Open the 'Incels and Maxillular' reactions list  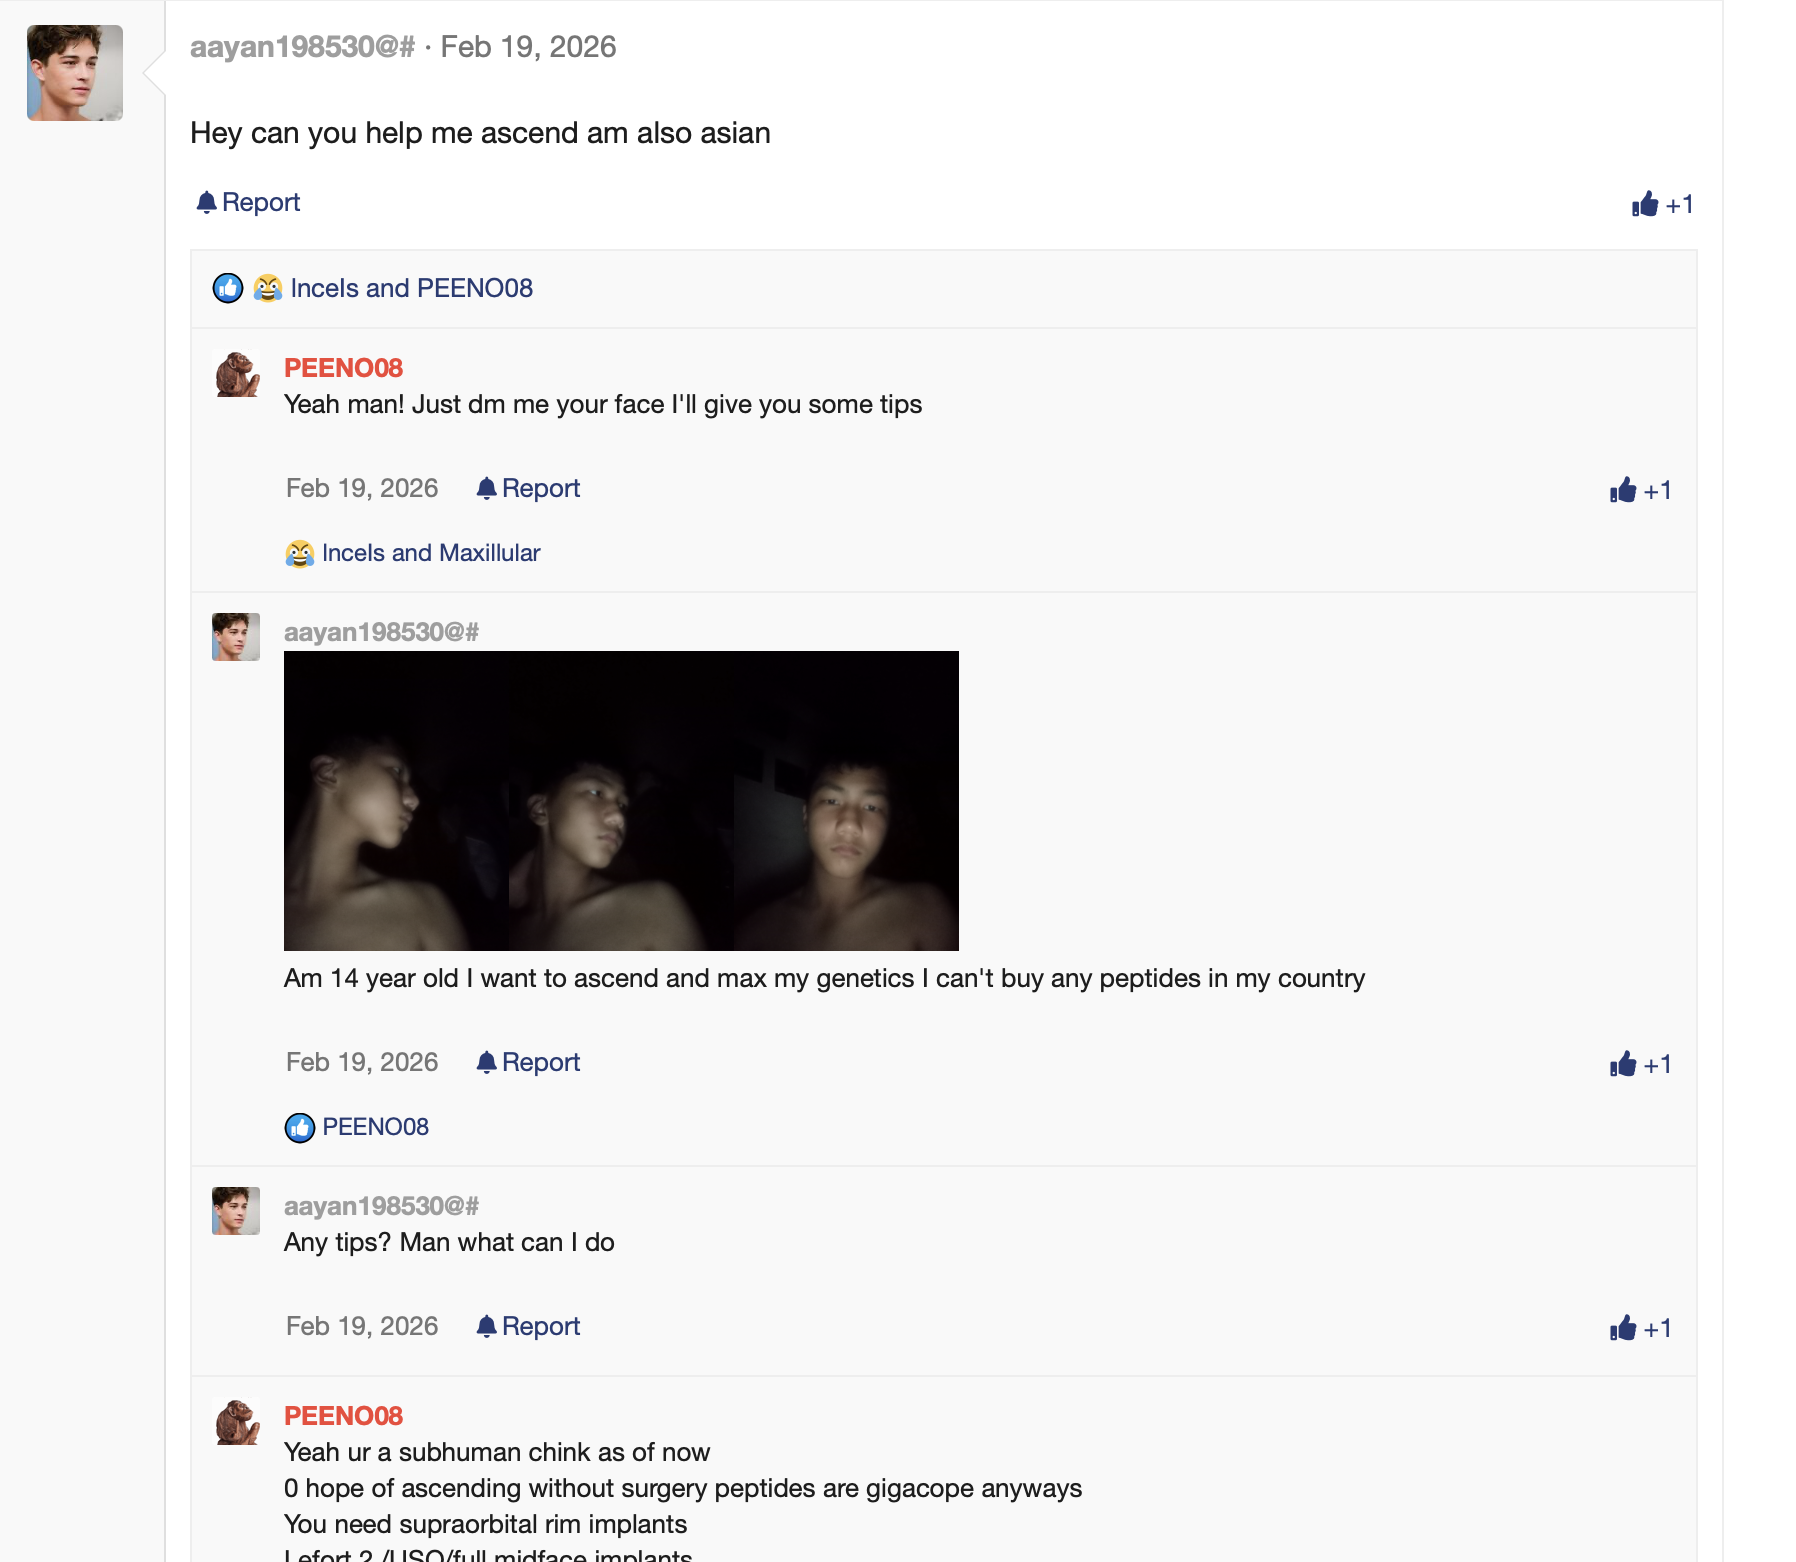(x=431, y=553)
